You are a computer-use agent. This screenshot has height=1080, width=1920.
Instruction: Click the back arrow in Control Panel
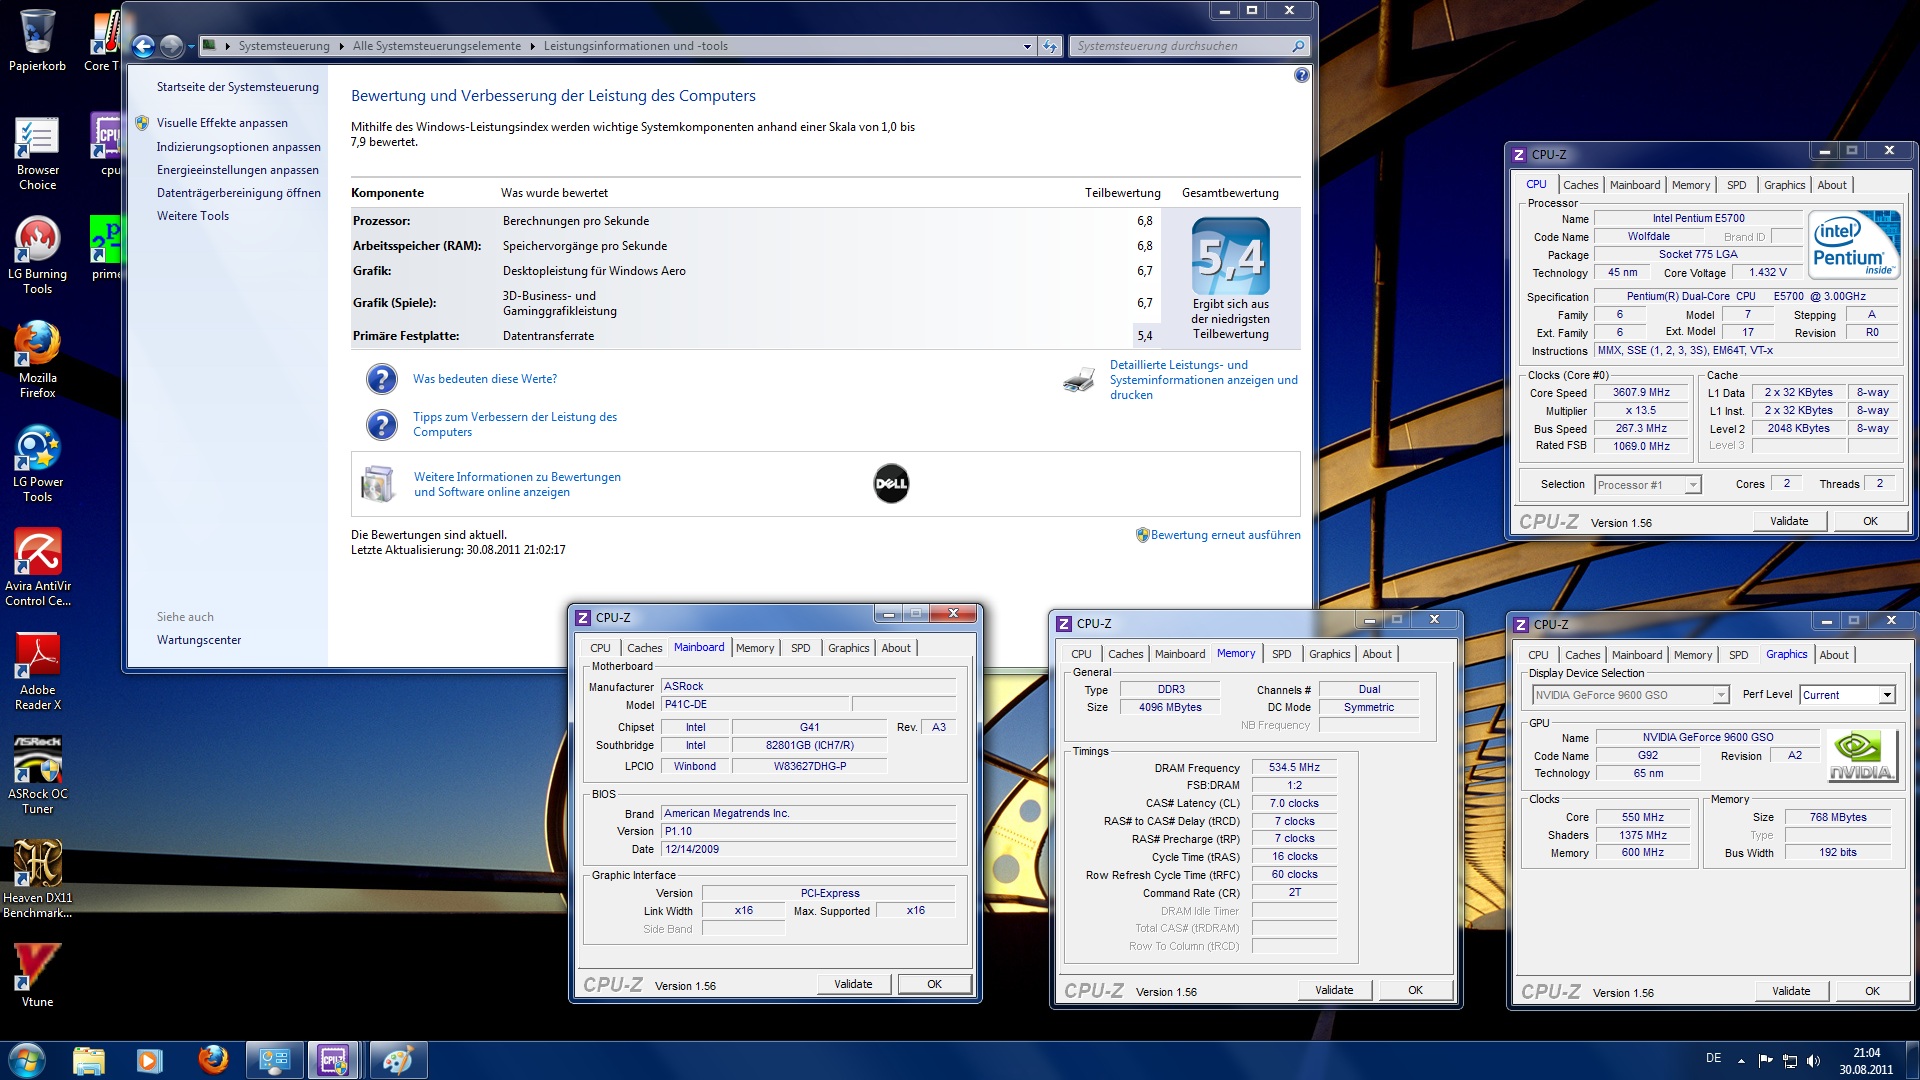pyautogui.click(x=144, y=46)
